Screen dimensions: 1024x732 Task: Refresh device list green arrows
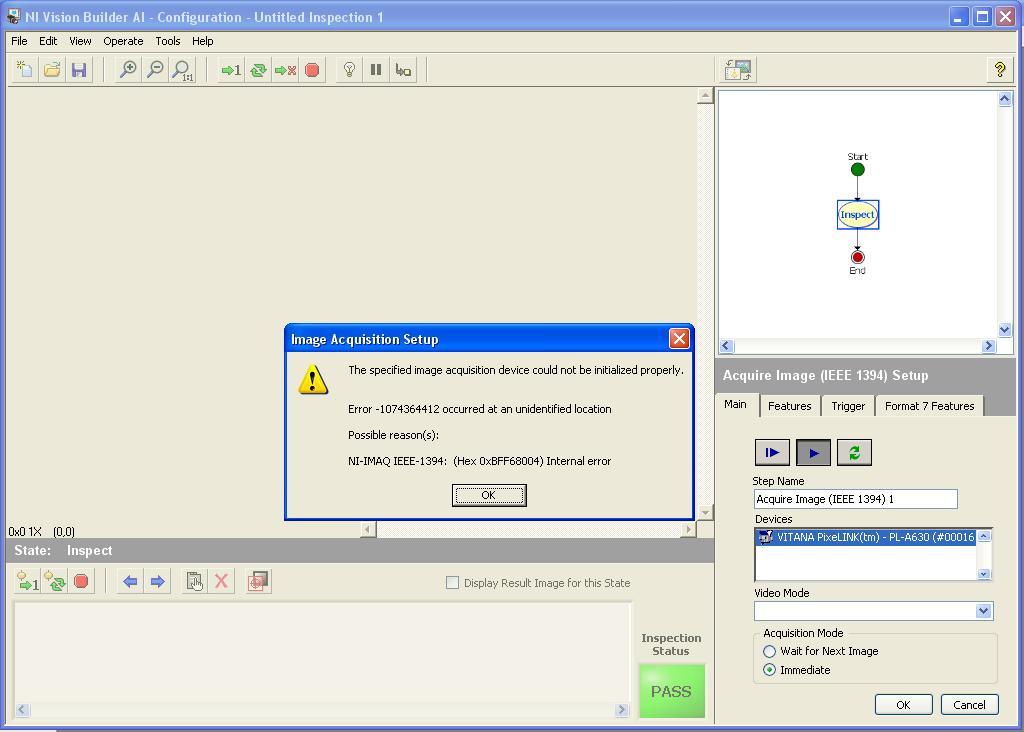point(854,453)
